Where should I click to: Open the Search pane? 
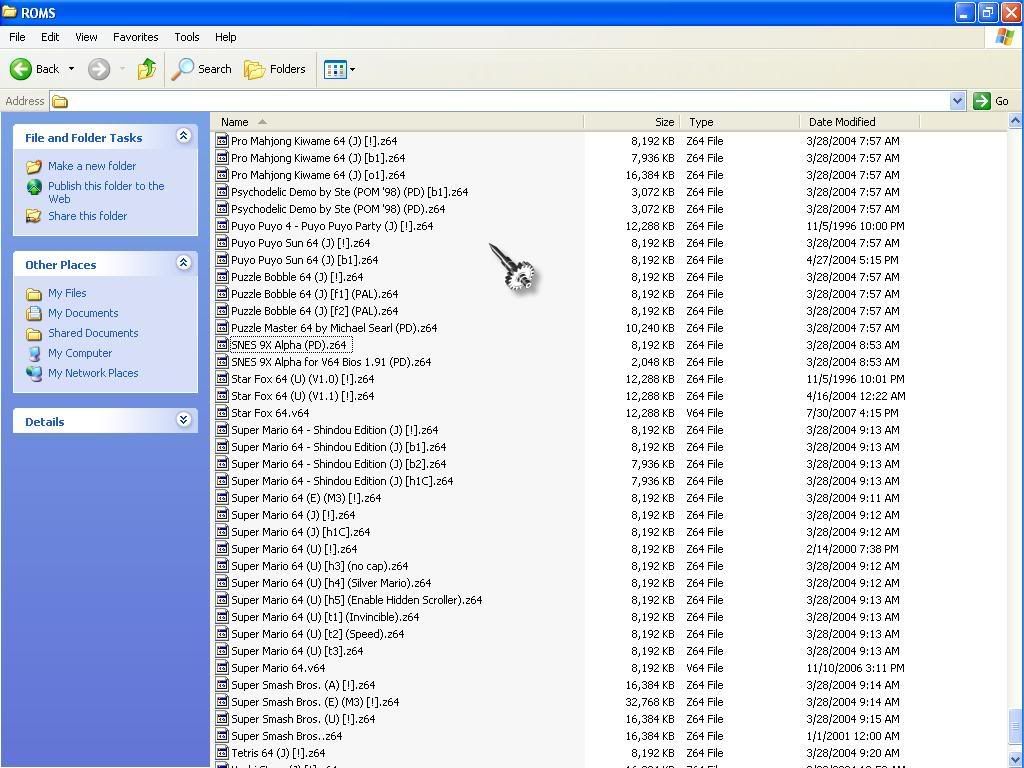(202, 69)
